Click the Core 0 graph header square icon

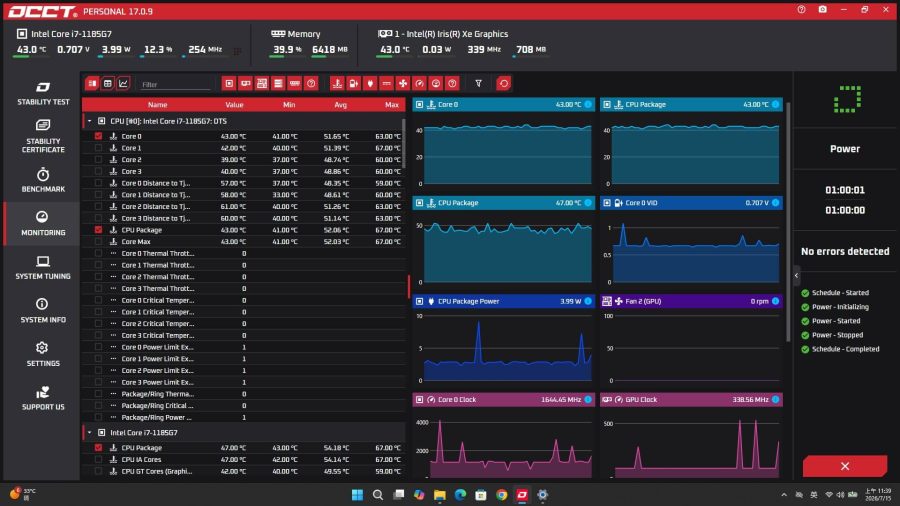click(x=420, y=104)
